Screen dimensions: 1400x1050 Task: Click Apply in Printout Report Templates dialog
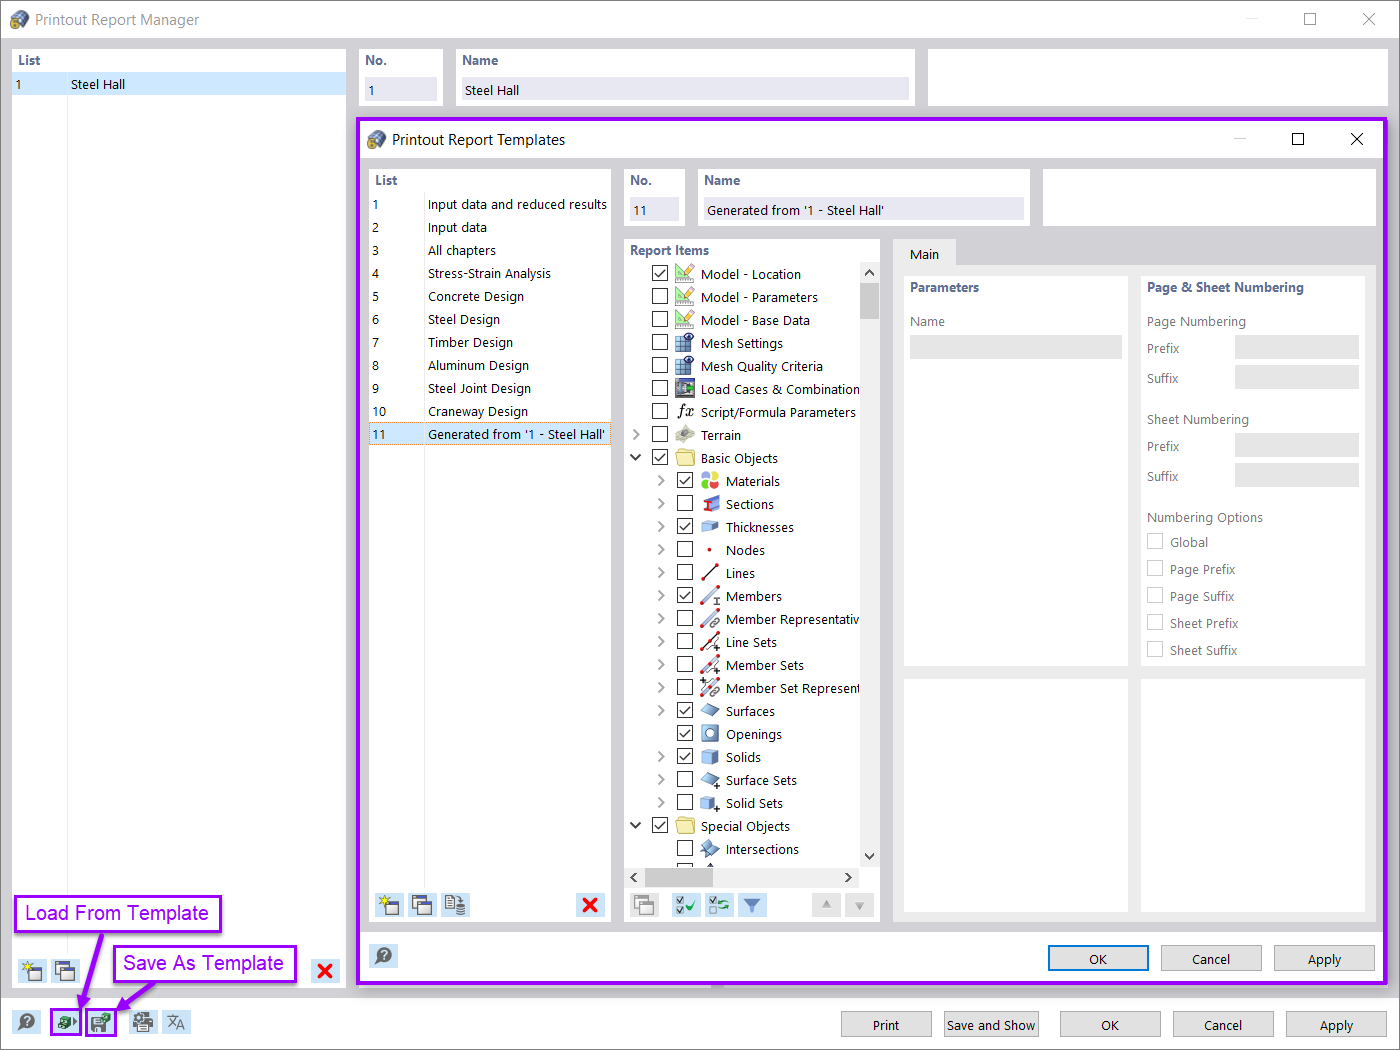coord(1324,958)
